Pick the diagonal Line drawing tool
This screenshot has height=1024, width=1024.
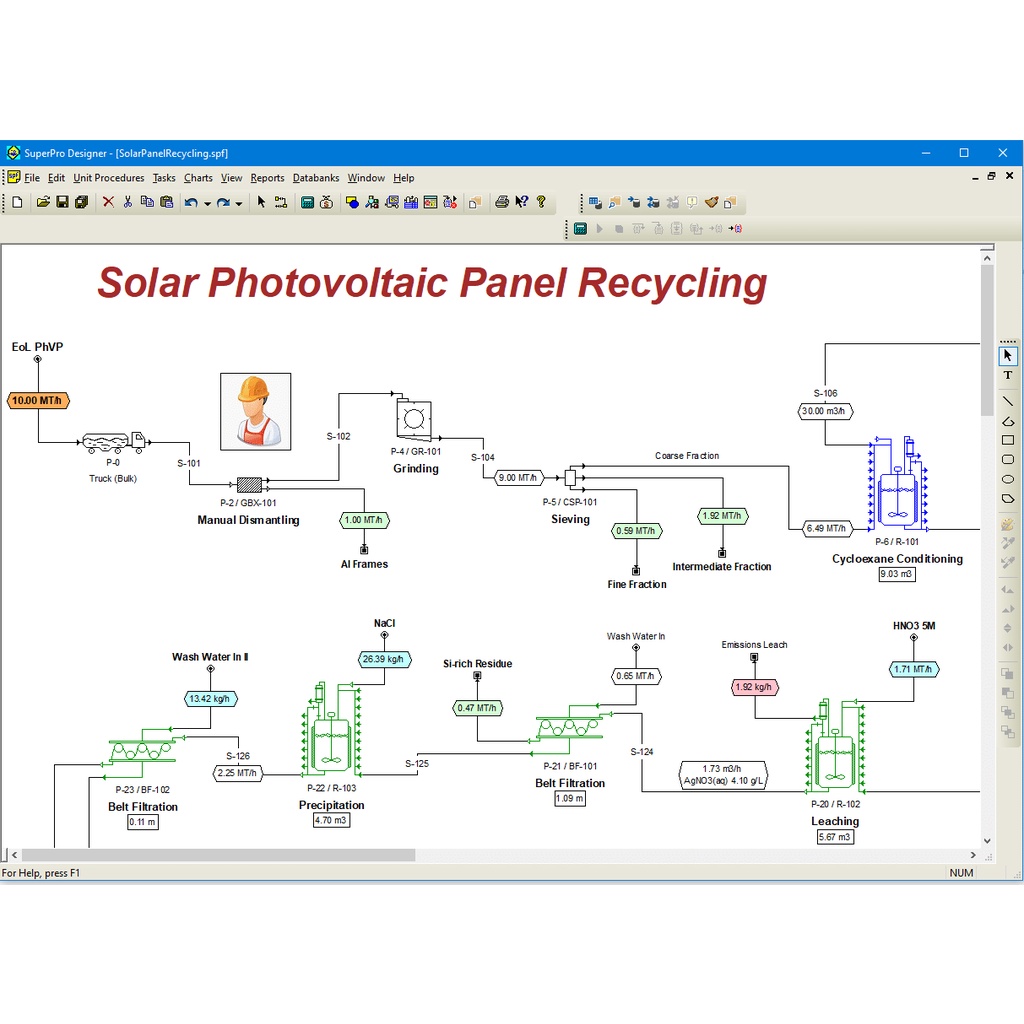point(1007,400)
